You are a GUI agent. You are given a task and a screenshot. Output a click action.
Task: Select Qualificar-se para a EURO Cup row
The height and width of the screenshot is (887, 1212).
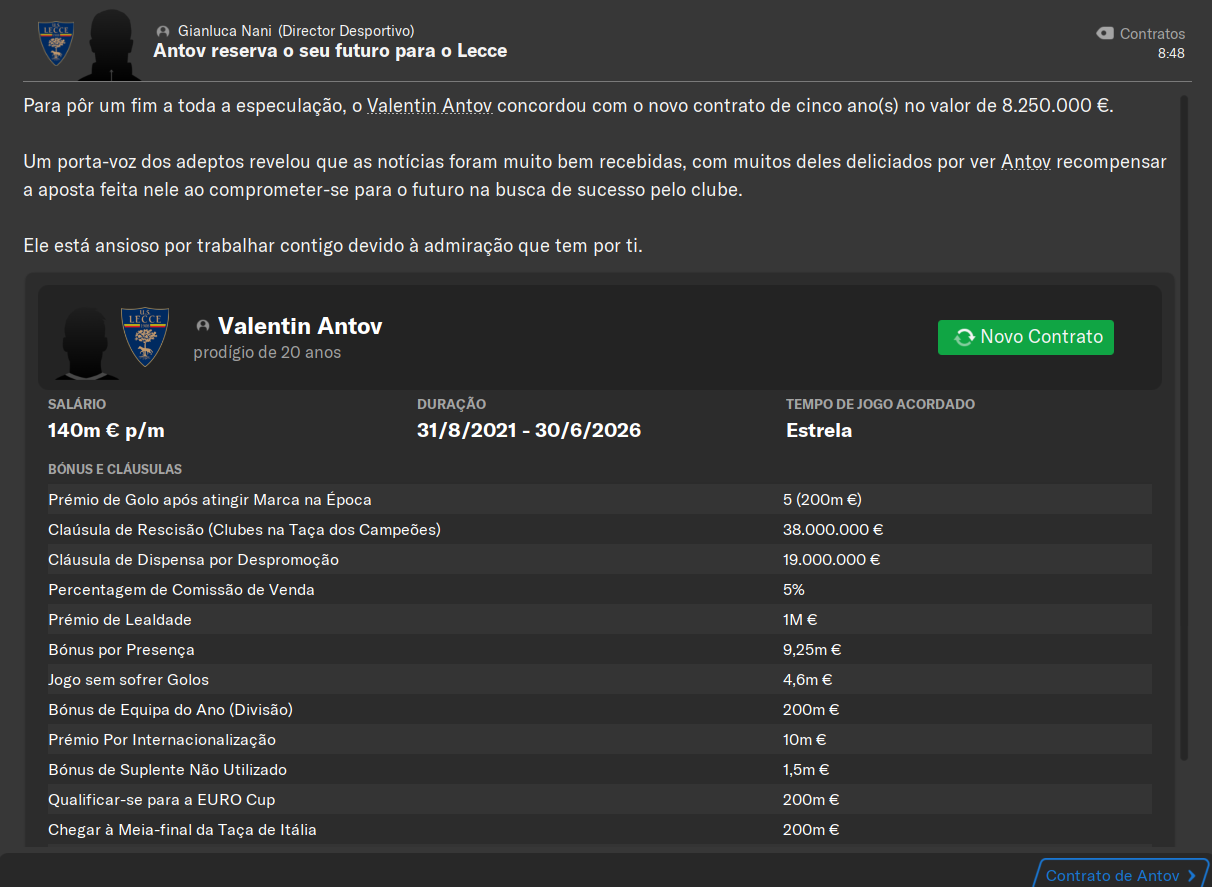[x=600, y=799]
